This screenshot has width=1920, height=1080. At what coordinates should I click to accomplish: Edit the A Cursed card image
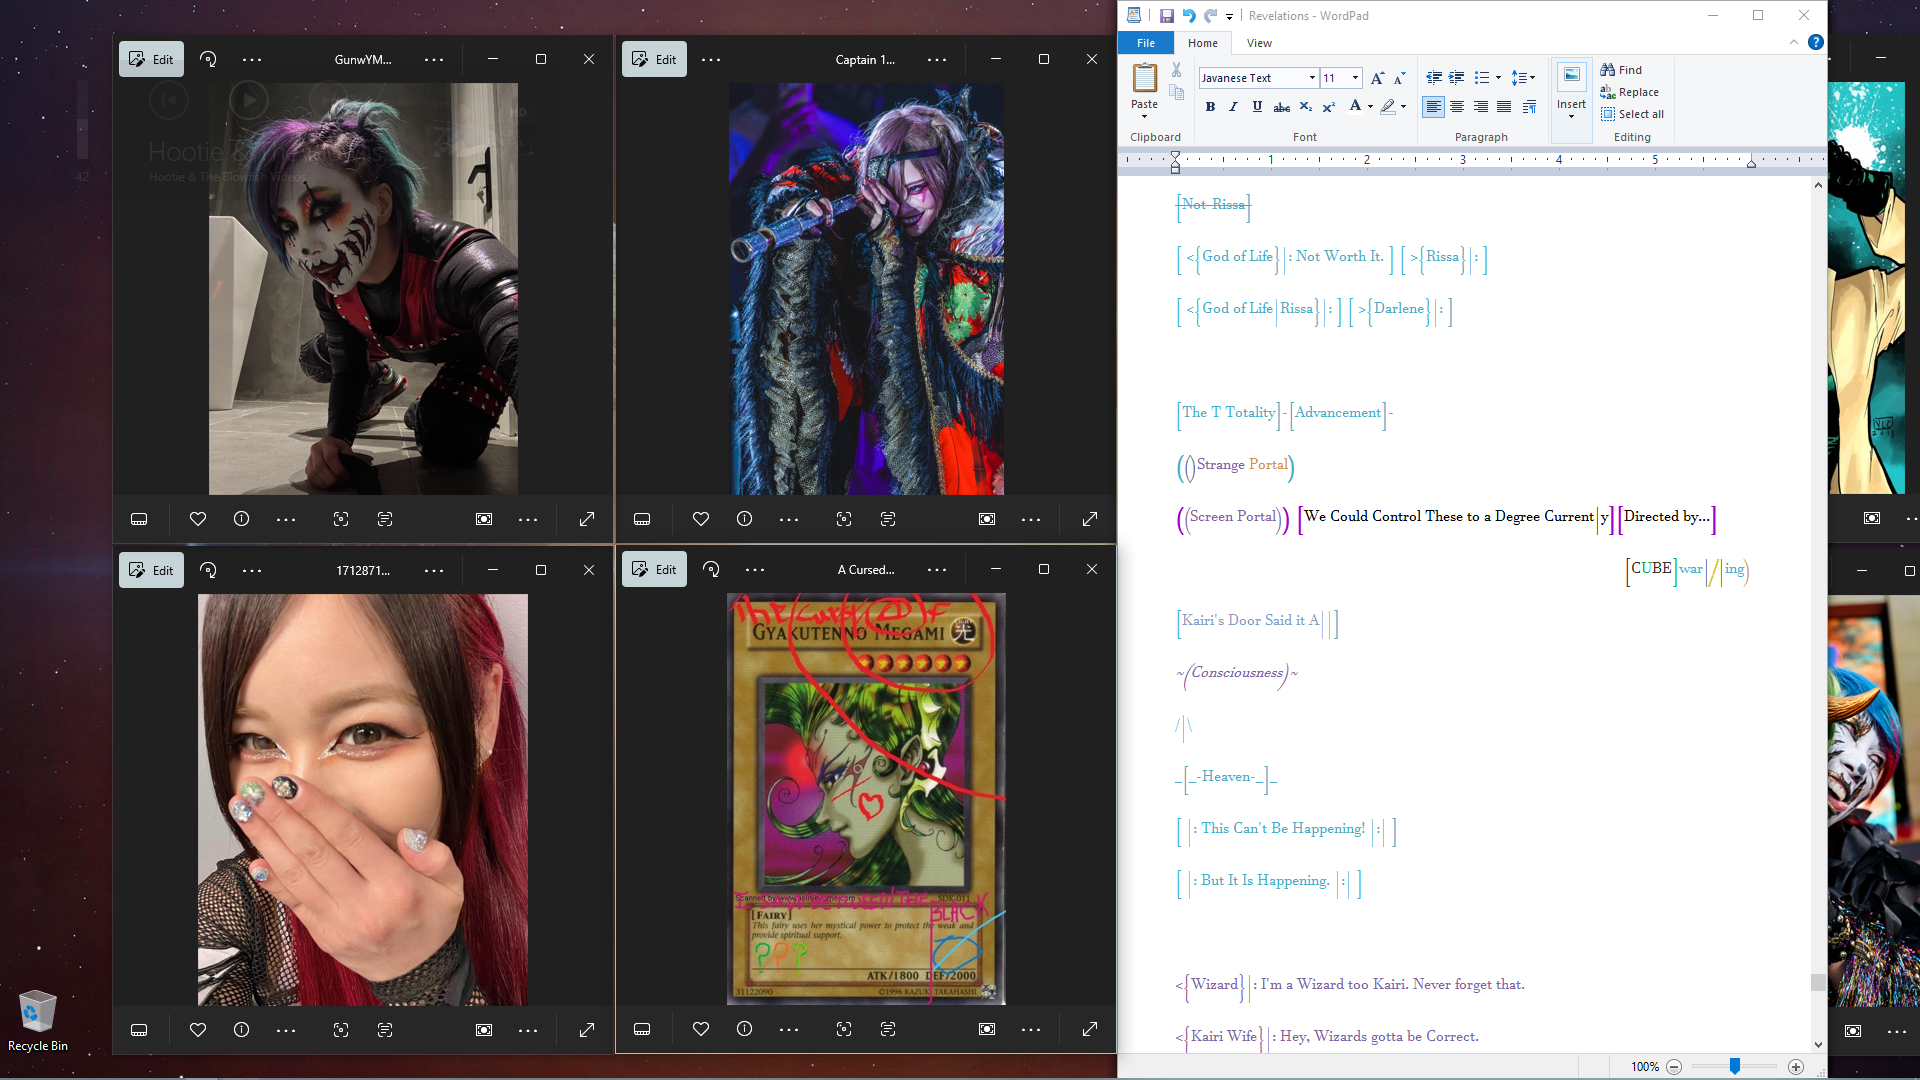(x=654, y=570)
